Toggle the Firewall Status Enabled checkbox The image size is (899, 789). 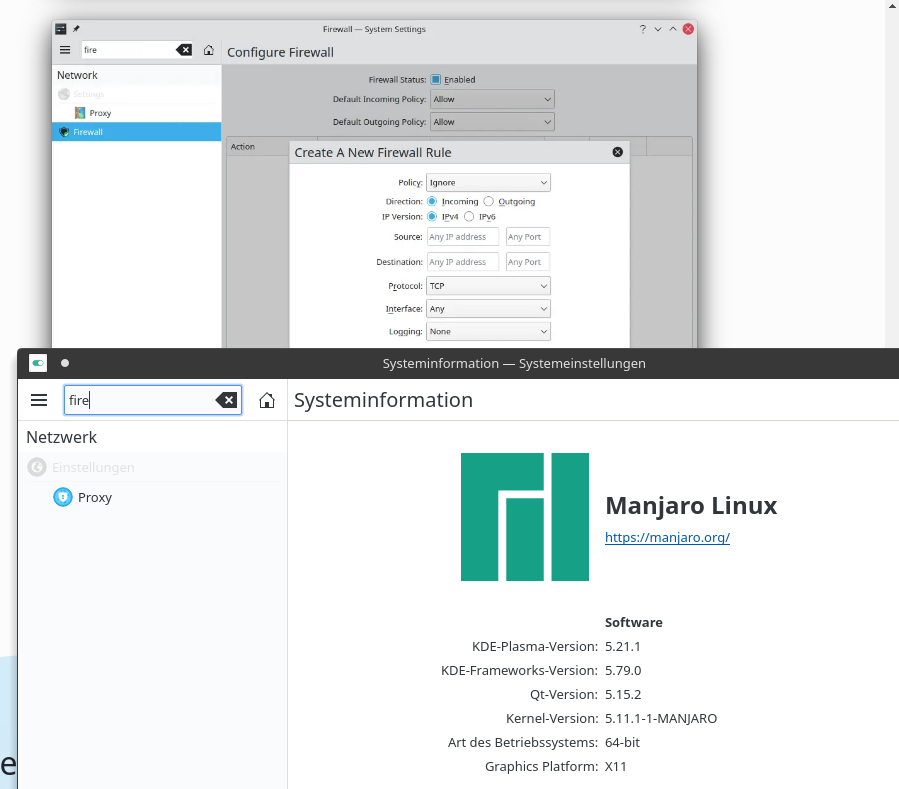coord(436,79)
